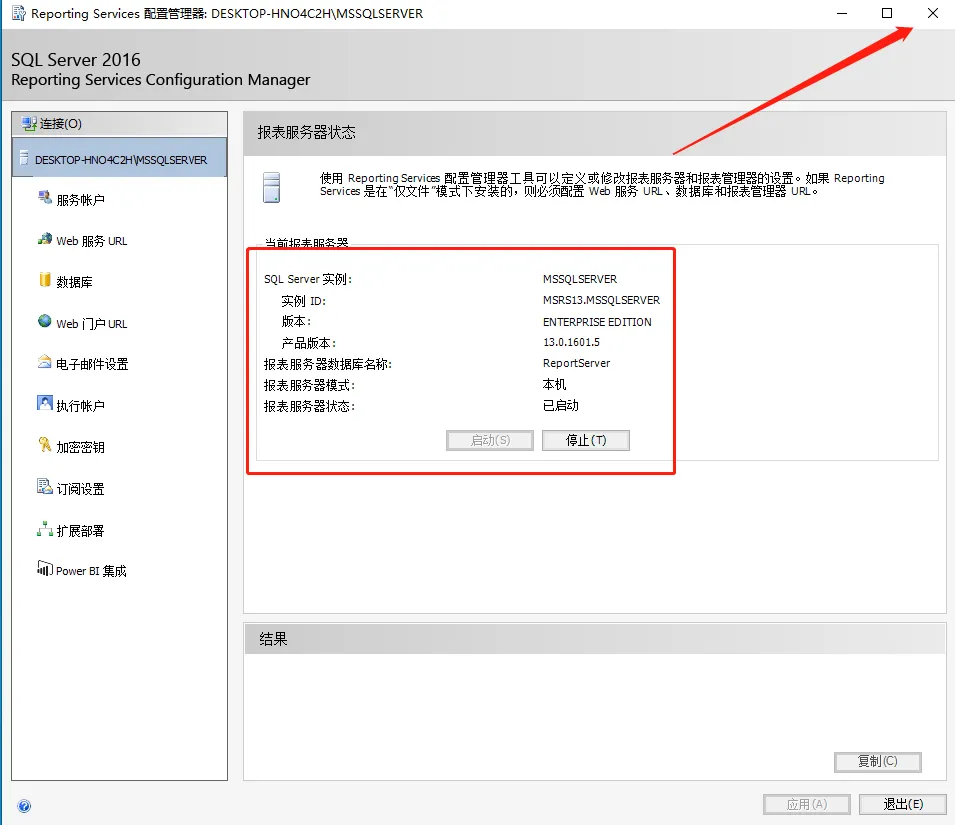Click the 服务帐户 icon in sidebar

44,197
